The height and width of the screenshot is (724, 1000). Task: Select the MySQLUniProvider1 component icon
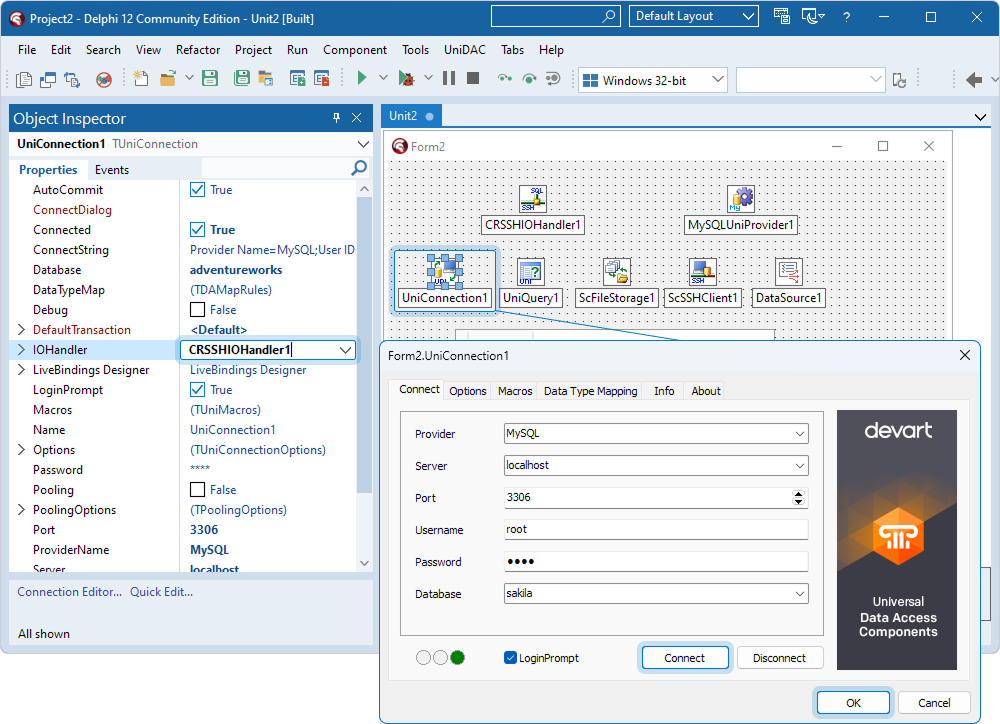pos(741,199)
